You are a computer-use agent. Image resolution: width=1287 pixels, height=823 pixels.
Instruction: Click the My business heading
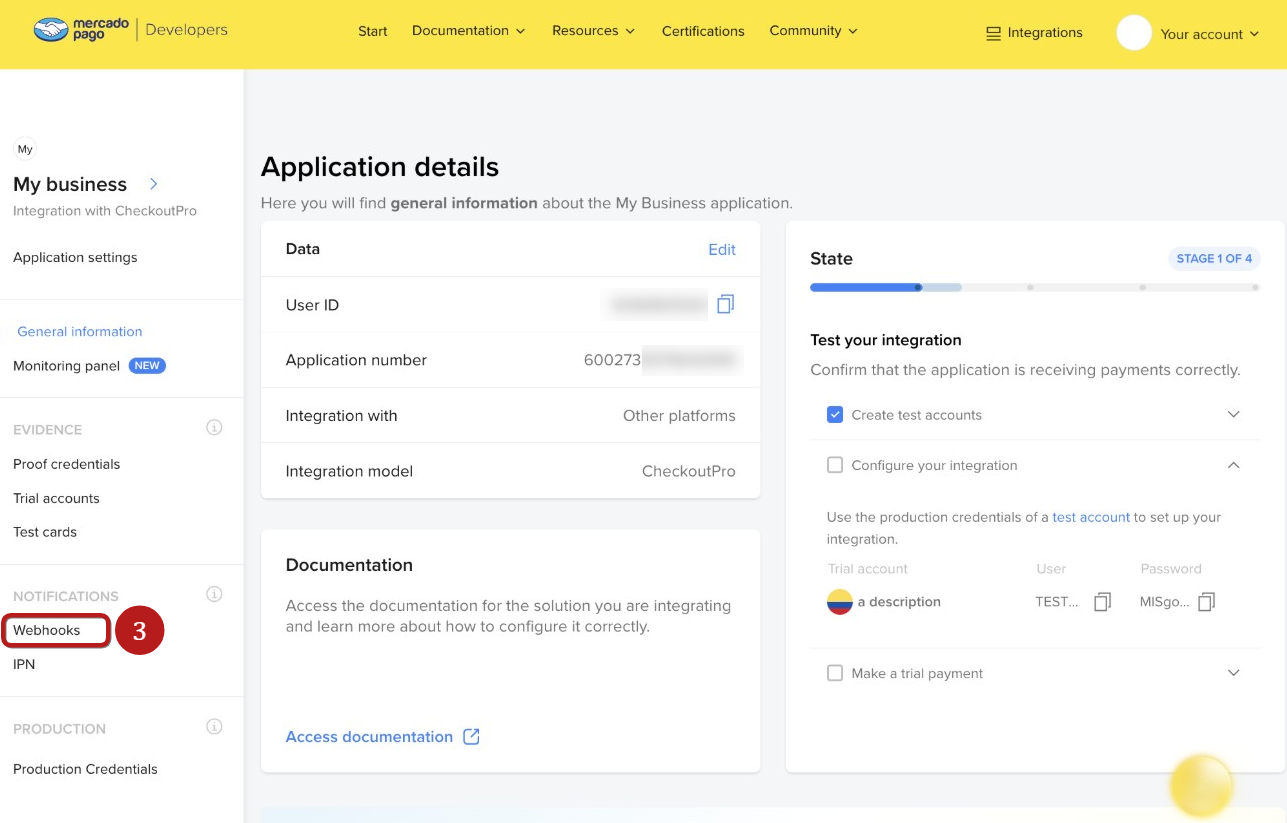coord(70,184)
